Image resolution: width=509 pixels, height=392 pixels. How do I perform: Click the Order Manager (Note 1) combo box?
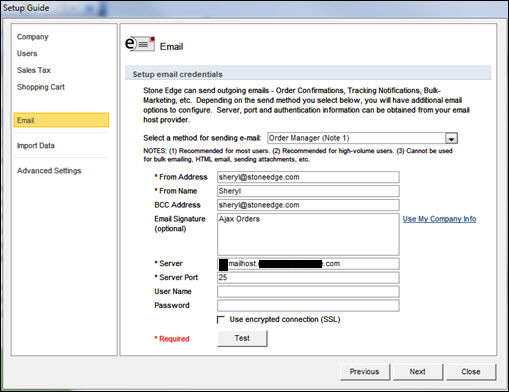pos(362,138)
